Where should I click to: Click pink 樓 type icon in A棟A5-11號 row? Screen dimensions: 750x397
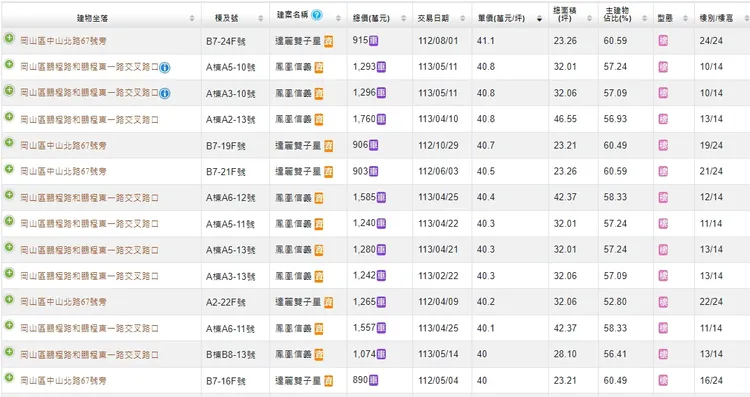tap(663, 223)
